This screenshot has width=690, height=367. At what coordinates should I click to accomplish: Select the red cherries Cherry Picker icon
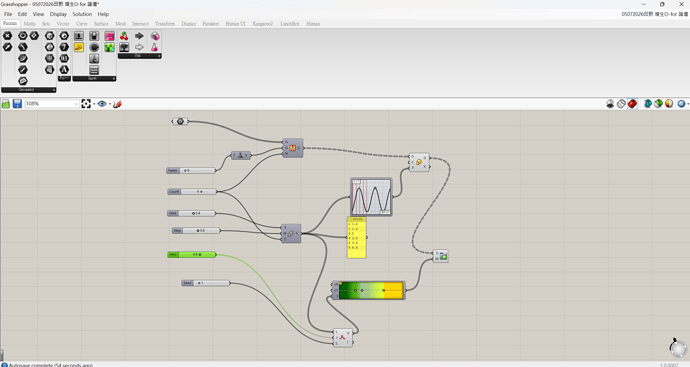pos(124,36)
